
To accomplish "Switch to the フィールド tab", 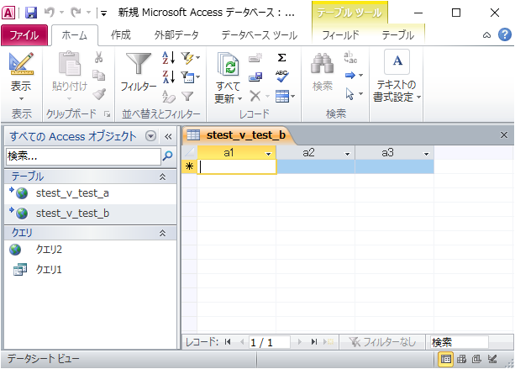I will coord(341,35).
